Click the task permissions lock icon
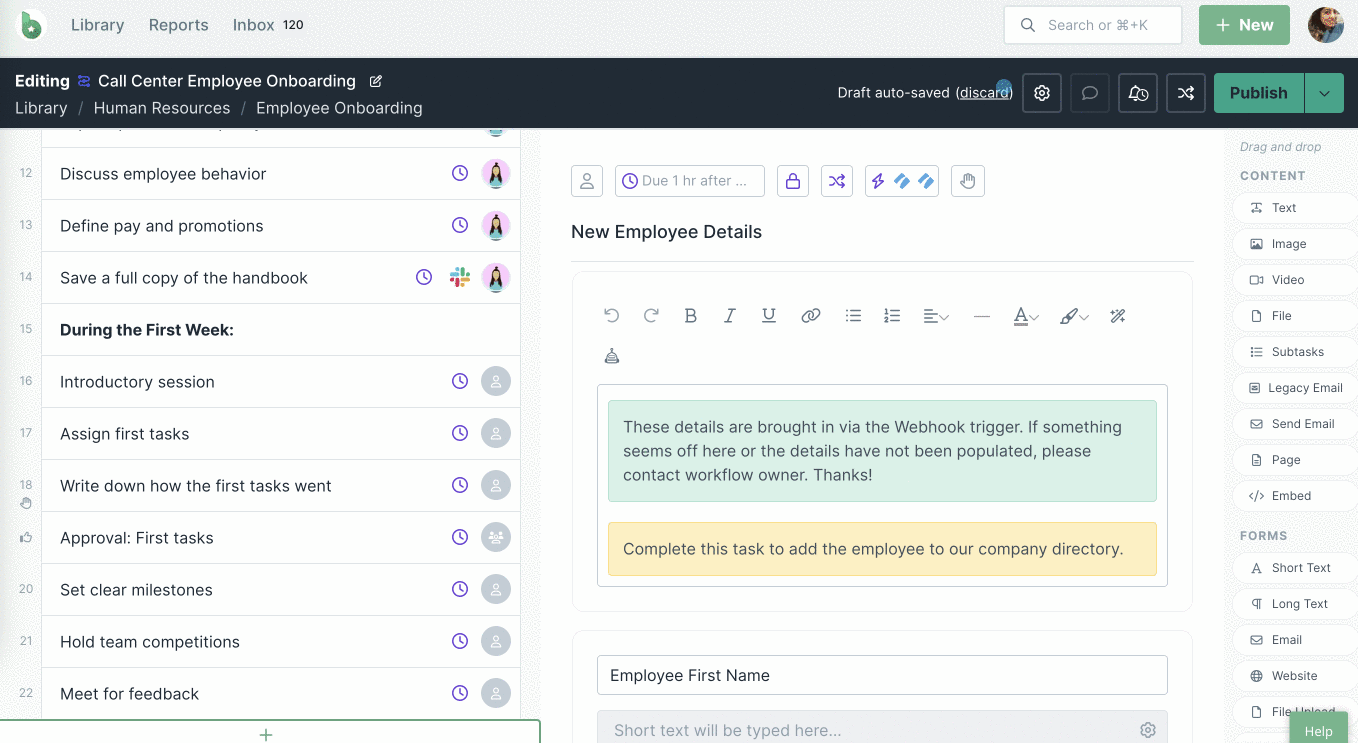 click(793, 181)
